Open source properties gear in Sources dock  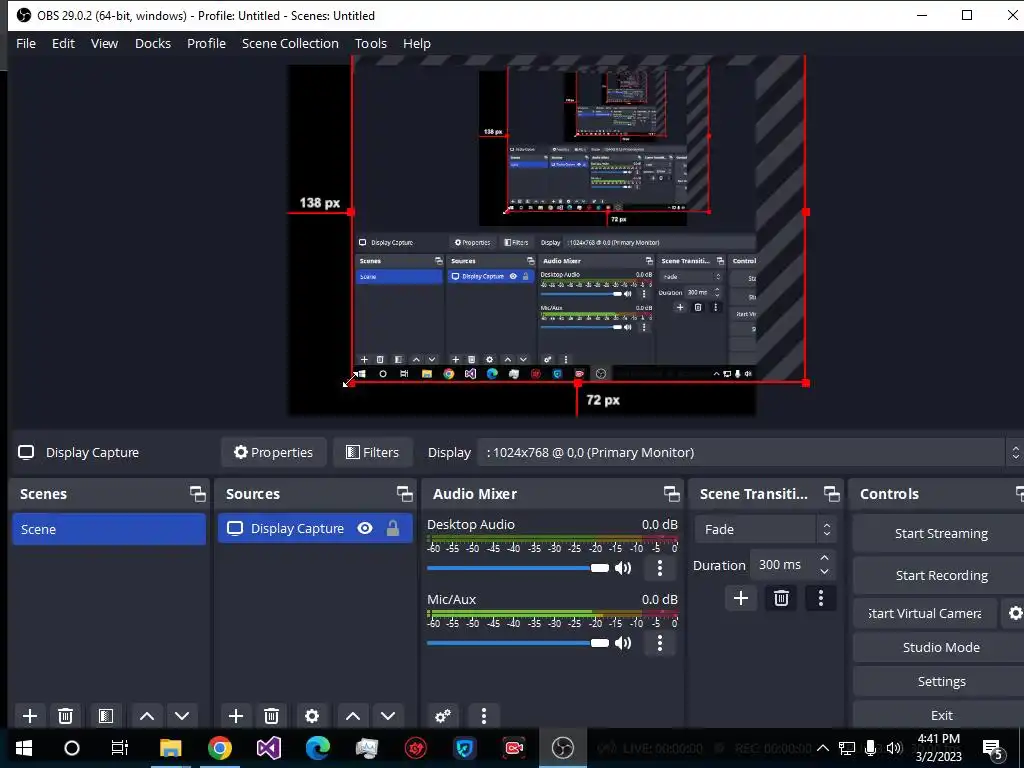312,716
